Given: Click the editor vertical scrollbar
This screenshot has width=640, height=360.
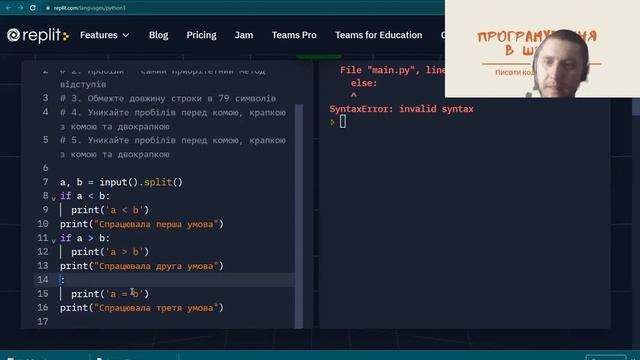Looking at the screenshot, I should coord(299,216).
